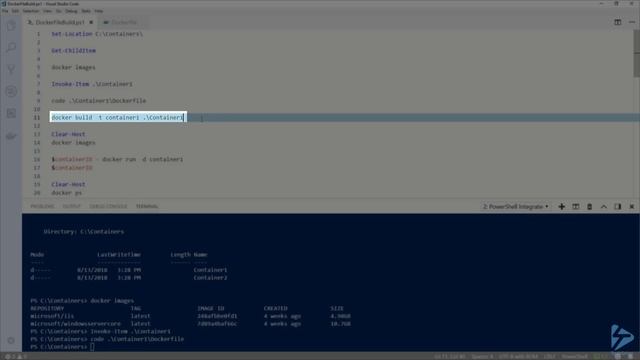Click microsoft/iis in the terminal output
The height and width of the screenshot is (360, 640).
pyautogui.click(x=52, y=316)
